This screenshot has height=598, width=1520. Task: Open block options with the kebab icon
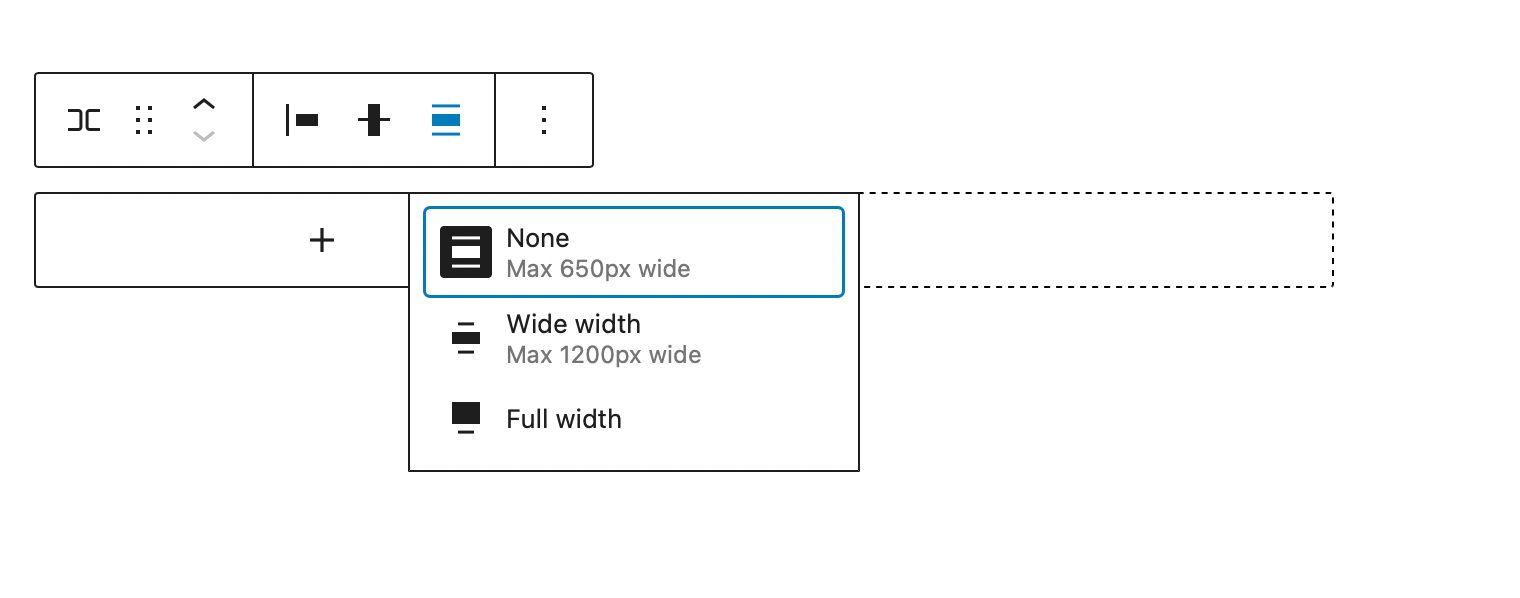click(x=543, y=120)
